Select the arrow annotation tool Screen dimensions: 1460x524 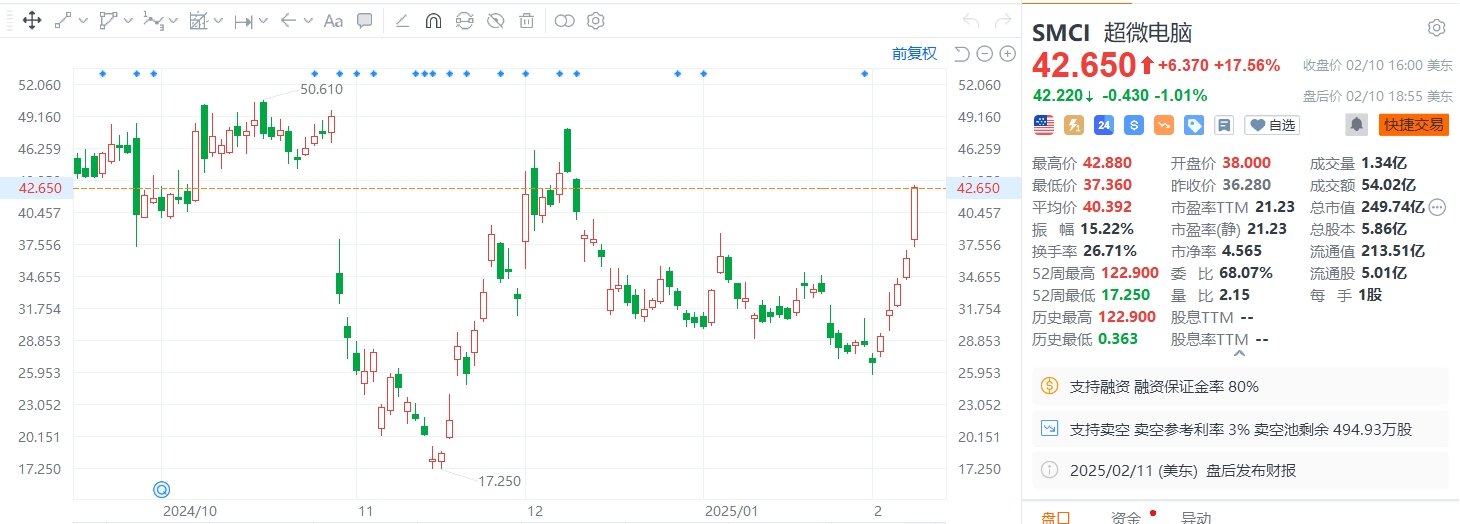point(288,20)
